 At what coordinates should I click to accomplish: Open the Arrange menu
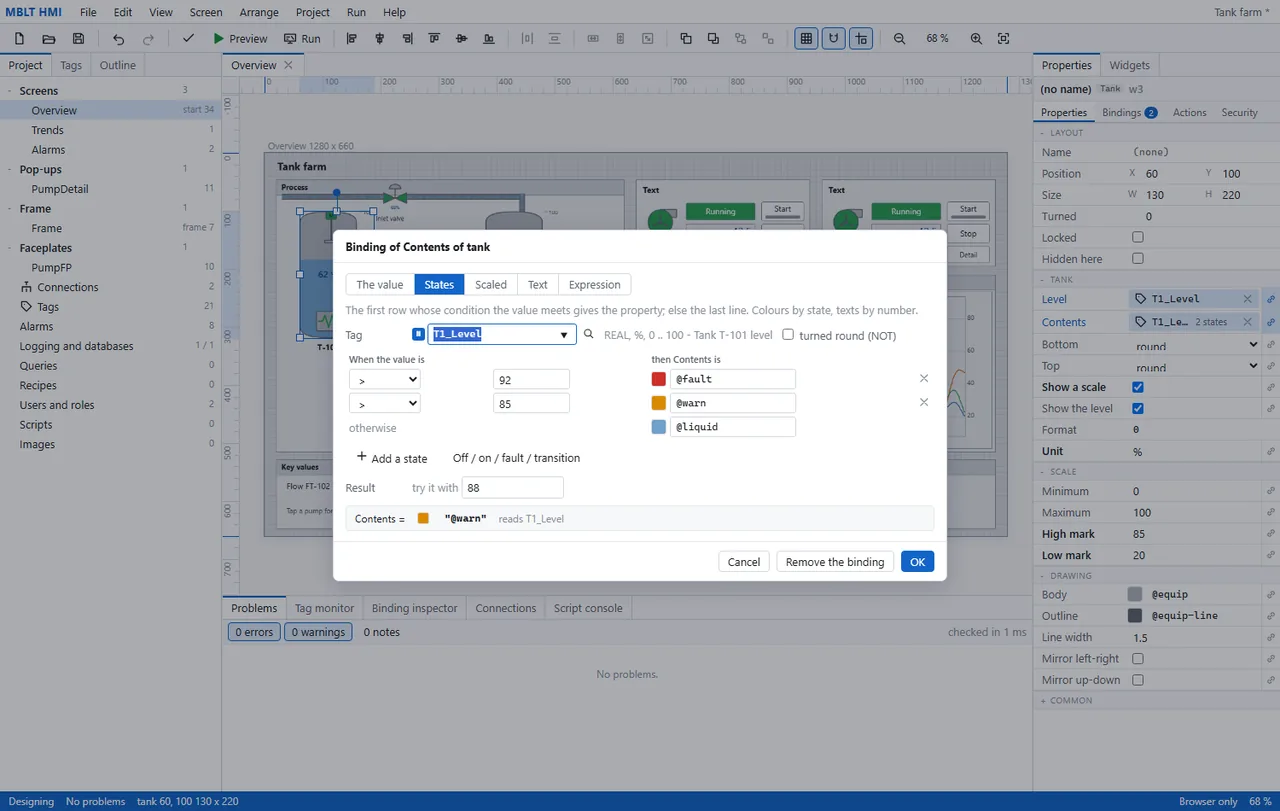pyautogui.click(x=259, y=13)
